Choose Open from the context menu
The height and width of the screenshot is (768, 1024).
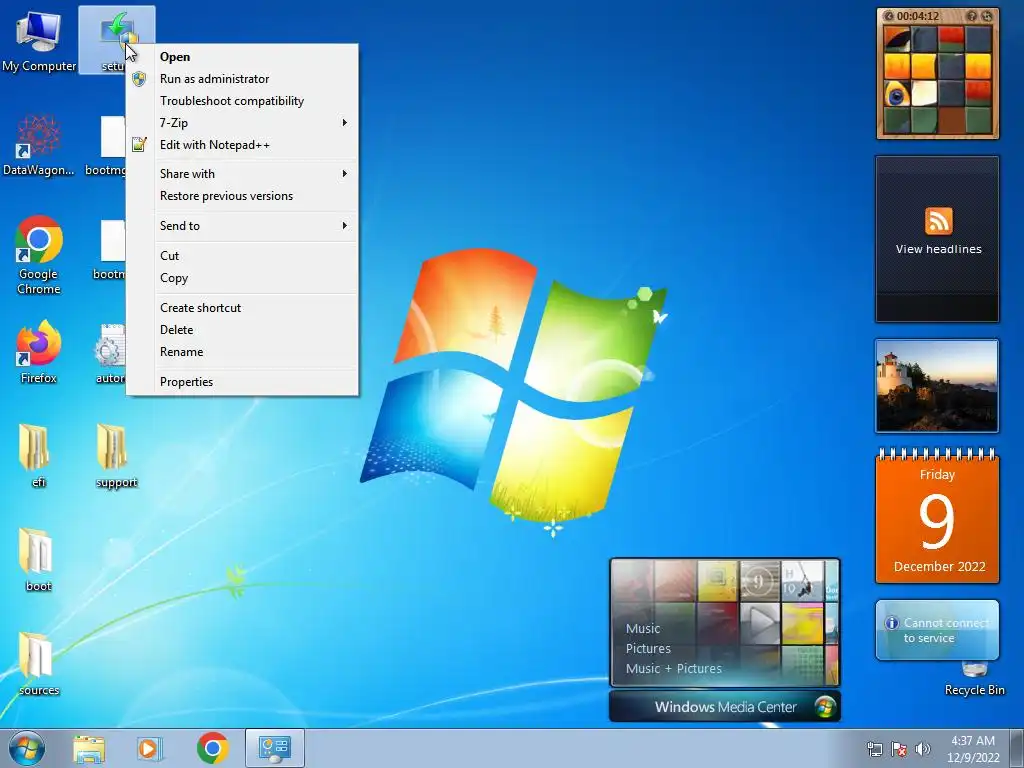(242, 57)
